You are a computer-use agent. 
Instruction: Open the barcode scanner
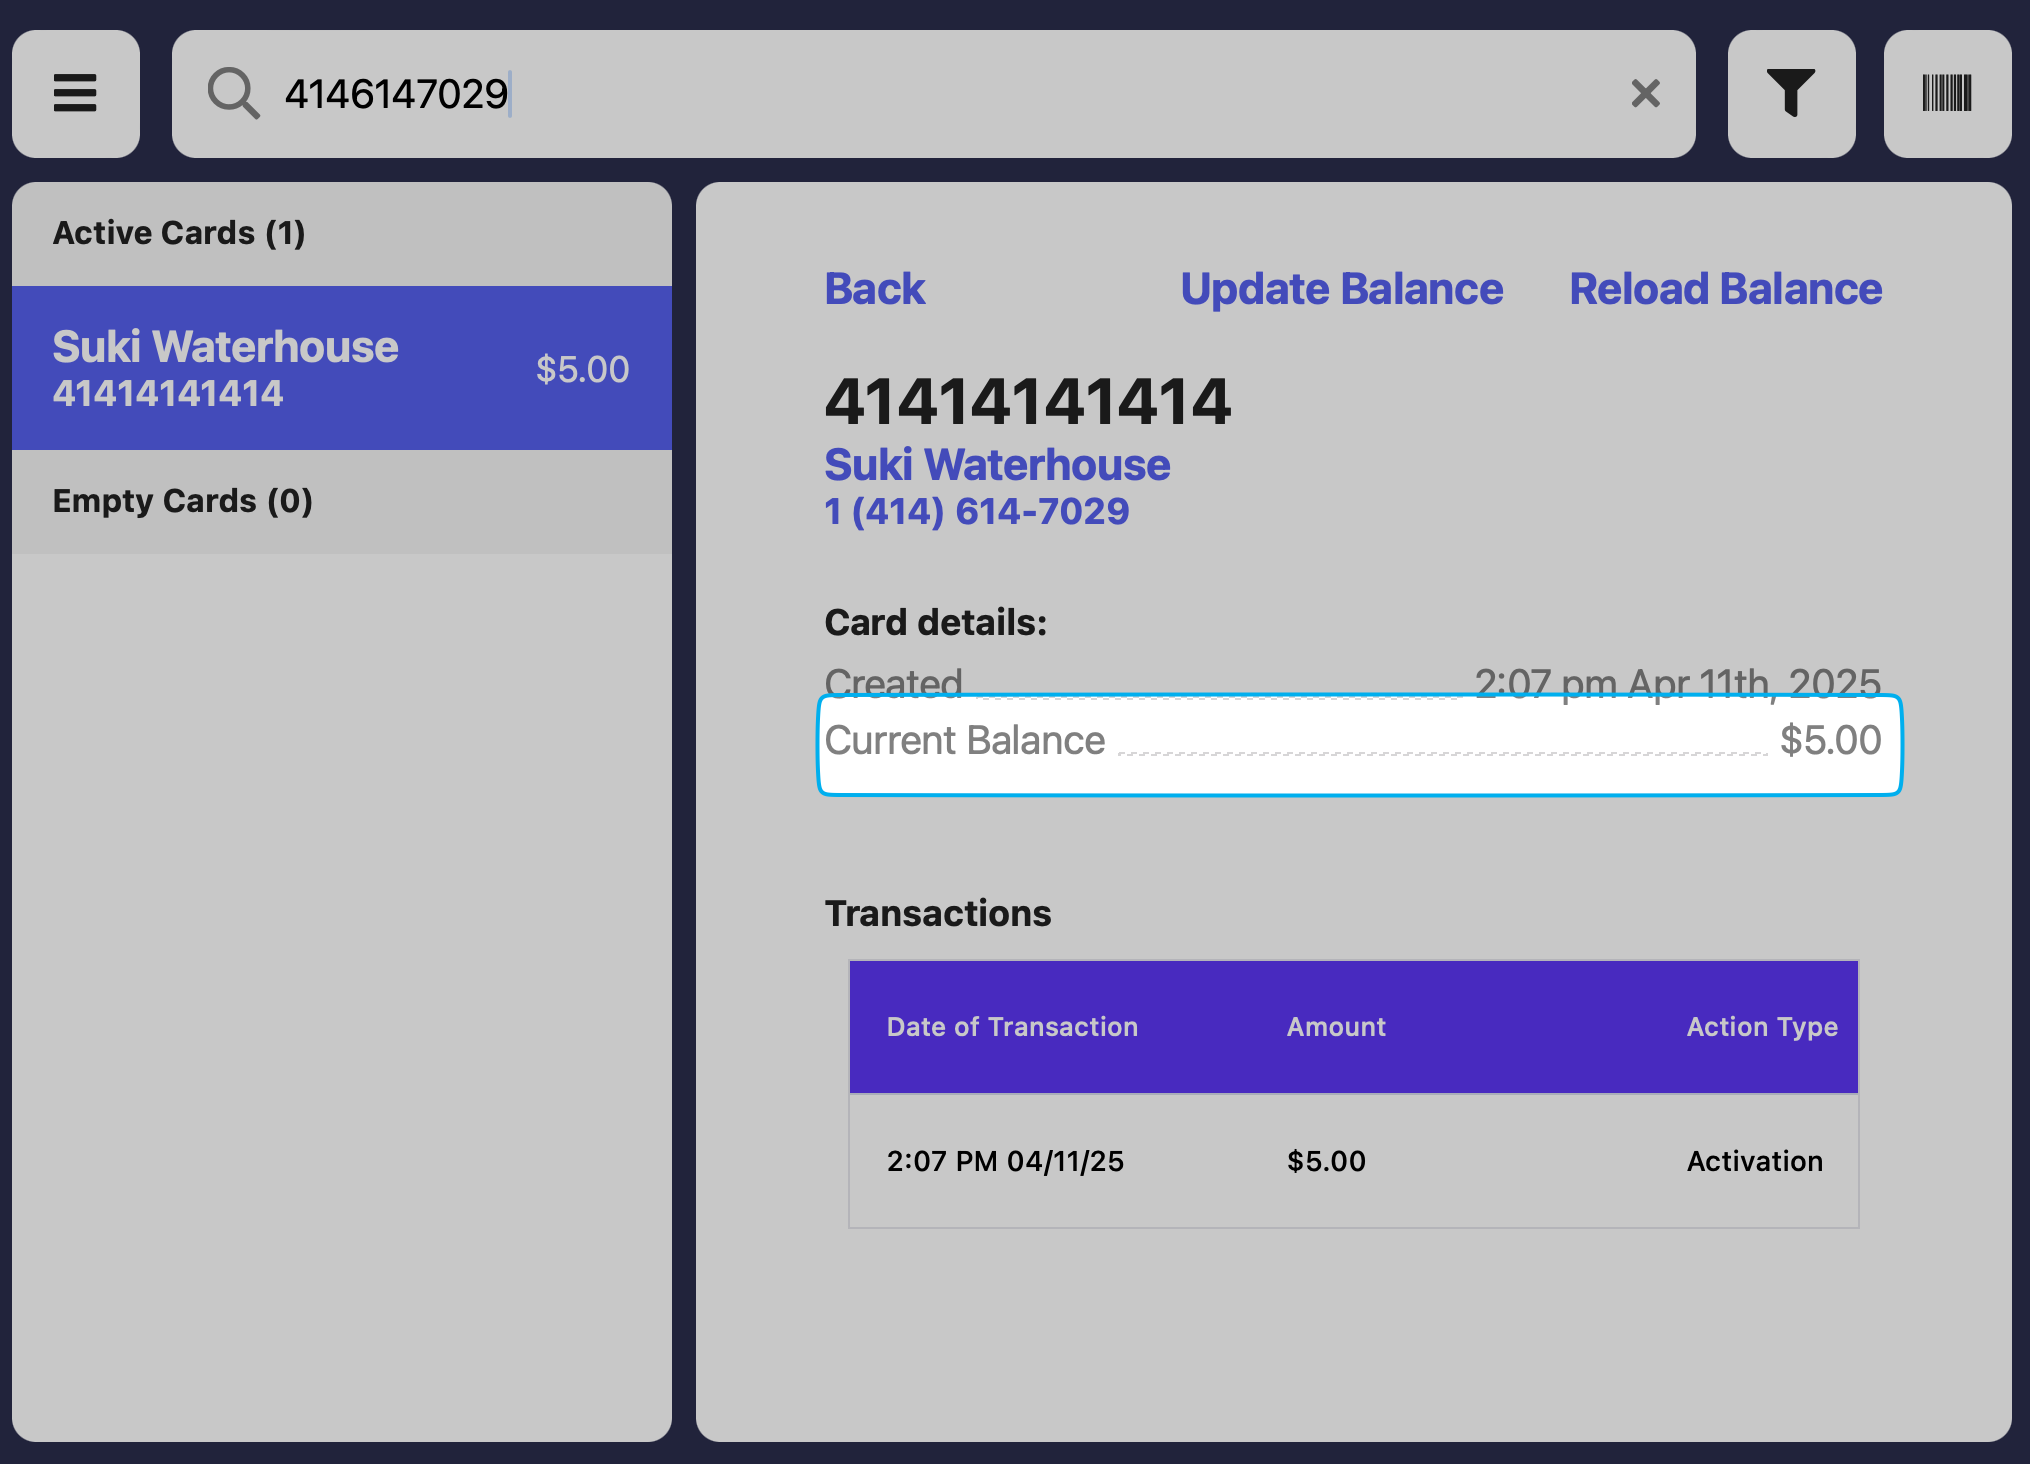(1947, 94)
